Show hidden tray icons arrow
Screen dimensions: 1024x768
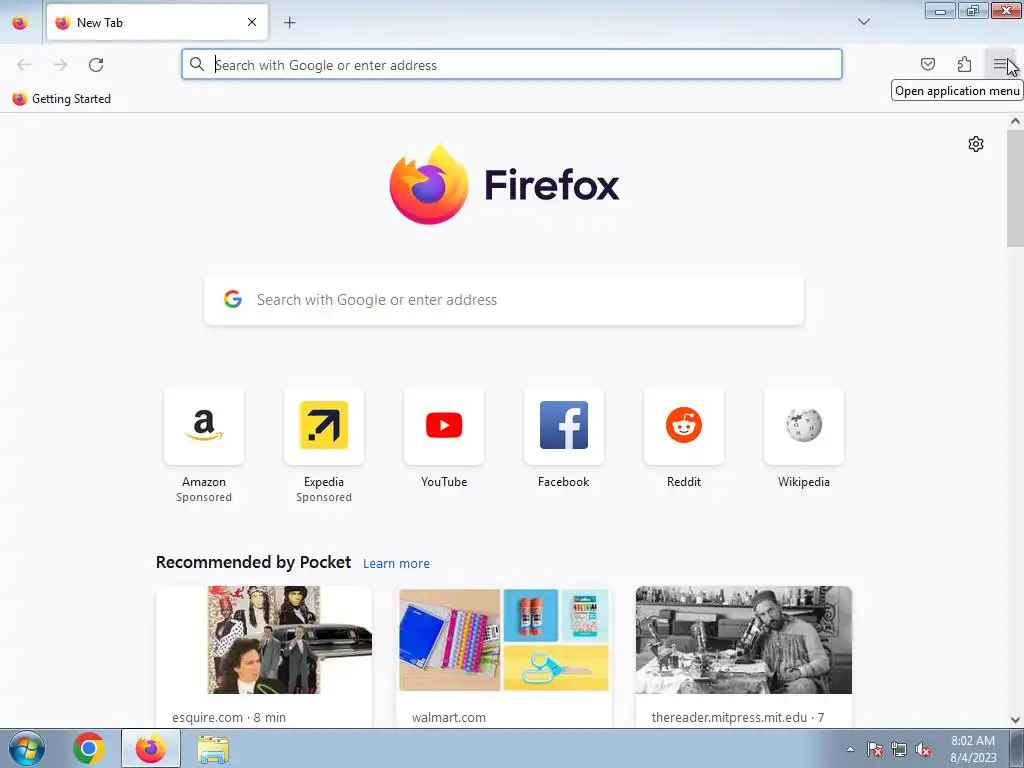coord(850,749)
